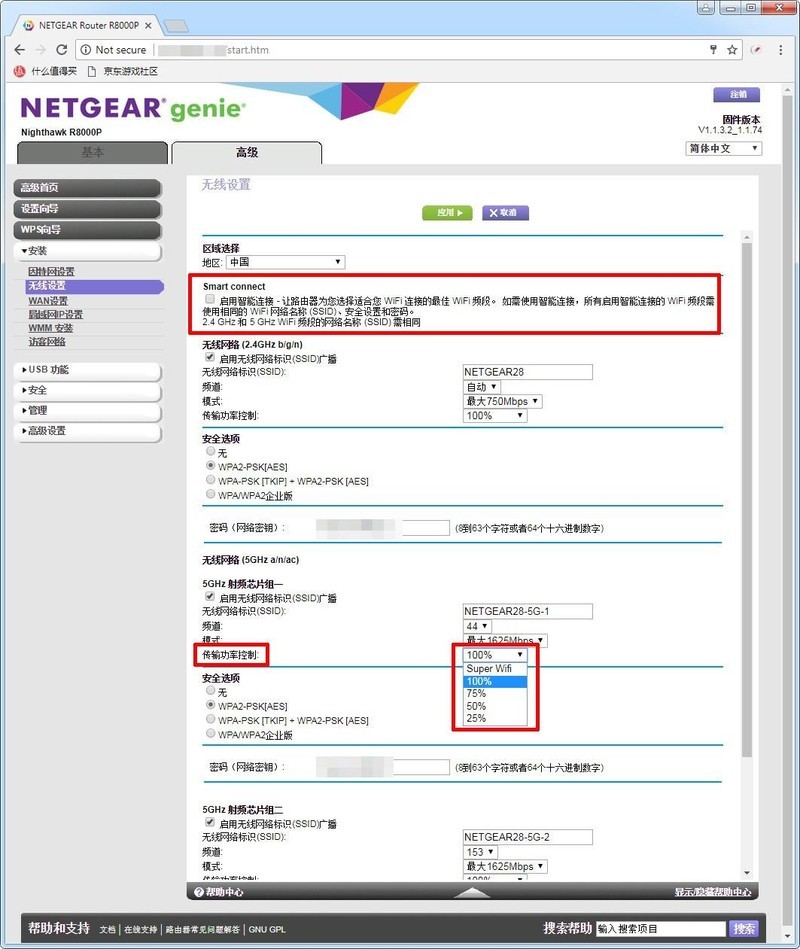
Task: Choose 75% in the power list
Action: click(x=496, y=694)
